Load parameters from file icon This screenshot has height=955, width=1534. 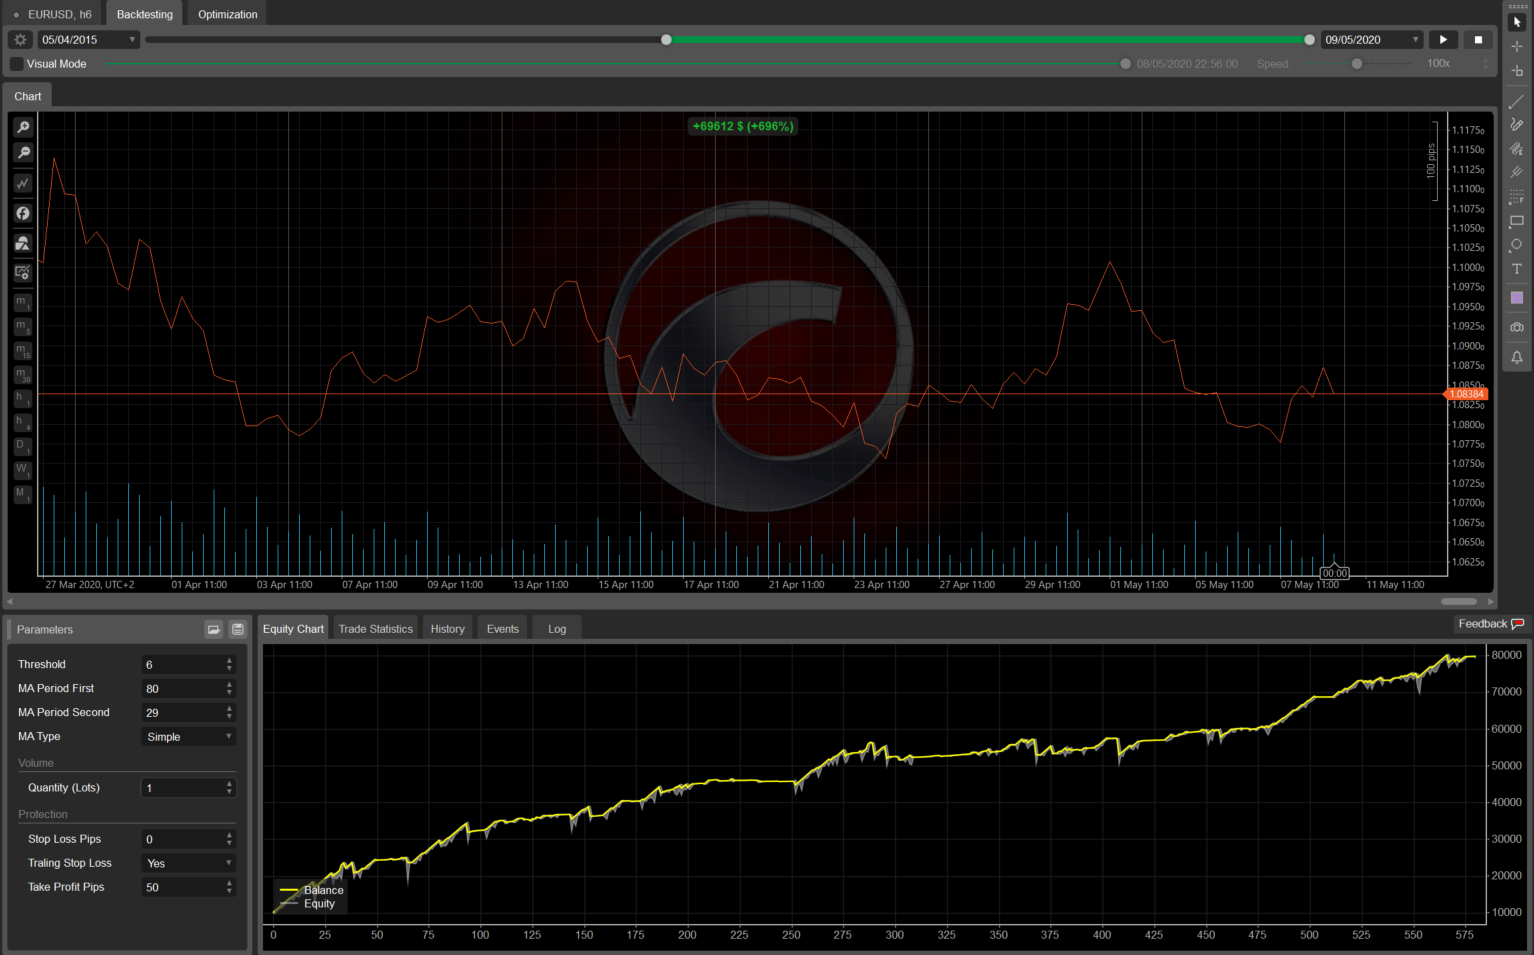(x=214, y=629)
